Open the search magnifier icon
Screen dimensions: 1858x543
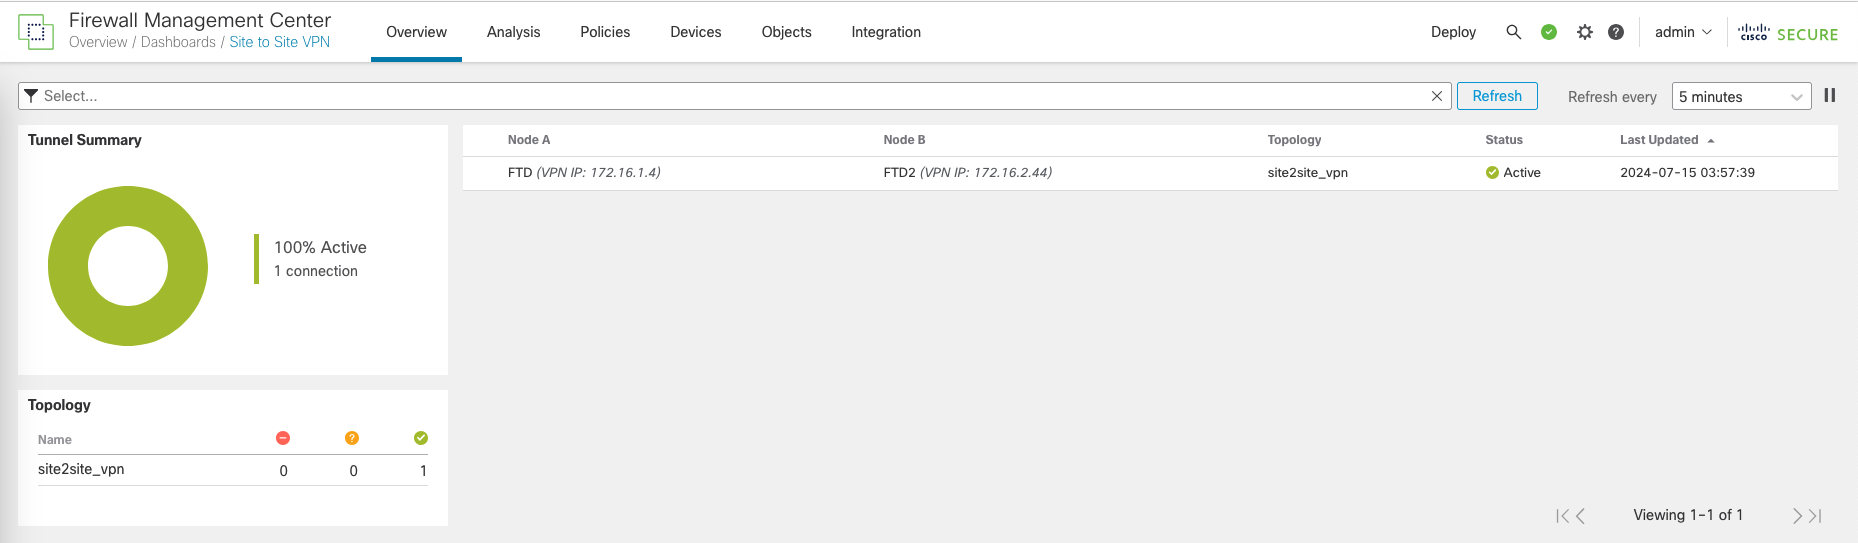[1513, 32]
